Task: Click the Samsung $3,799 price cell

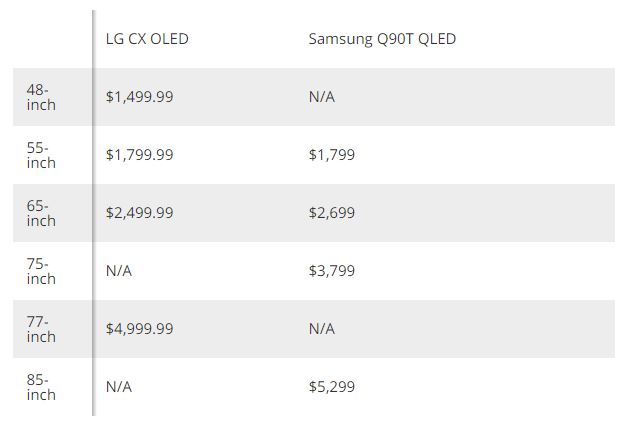Action: click(332, 271)
